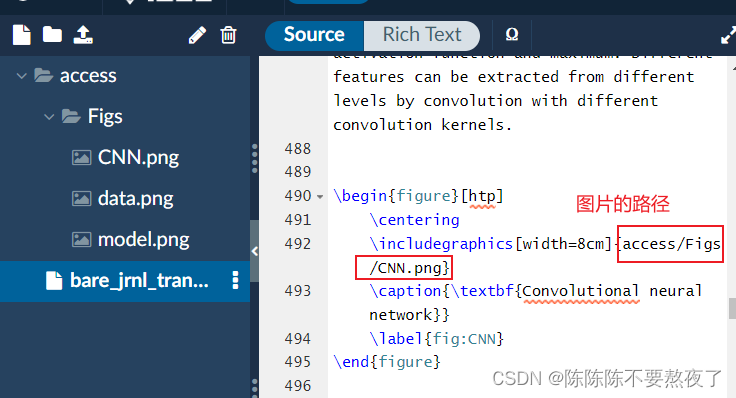Image resolution: width=736 pixels, height=398 pixels.
Task: Click line number 492 in the gutter
Action: (x=298, y=244)
